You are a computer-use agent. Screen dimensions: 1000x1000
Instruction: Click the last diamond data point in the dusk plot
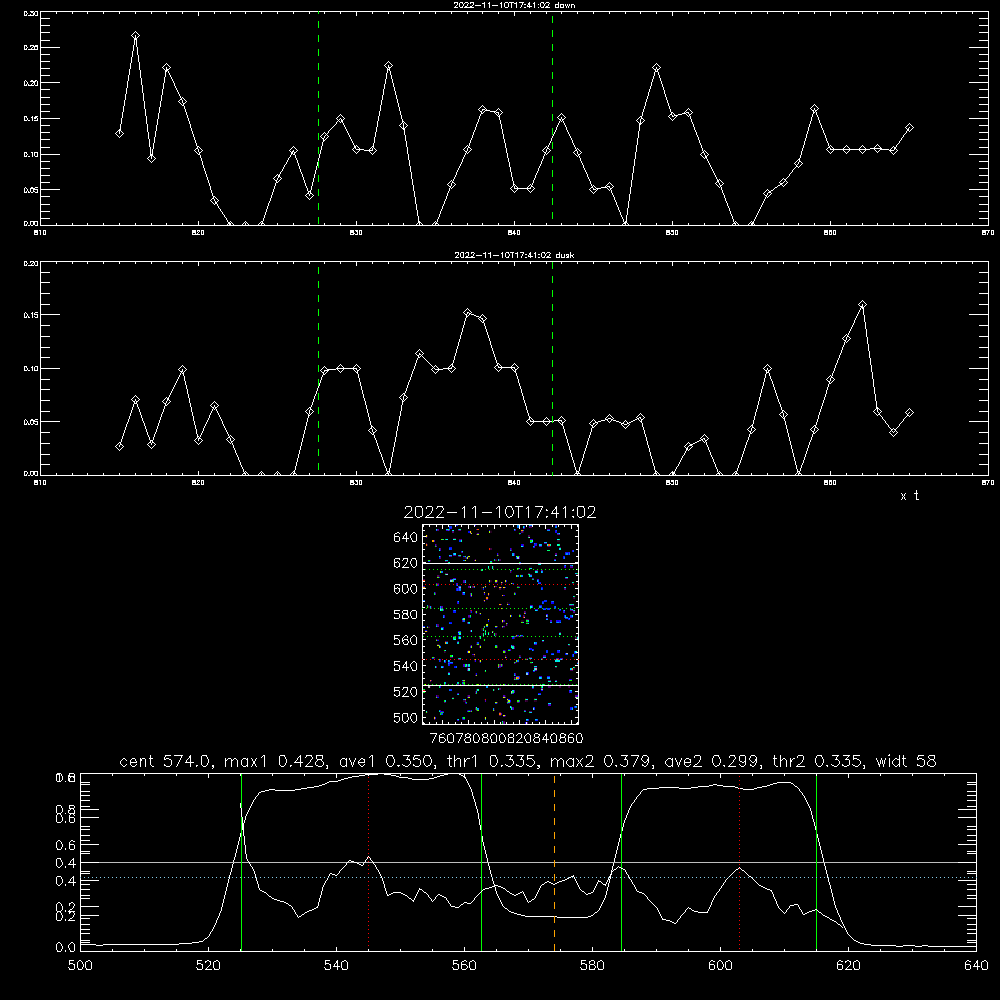[x=909, y=413]
